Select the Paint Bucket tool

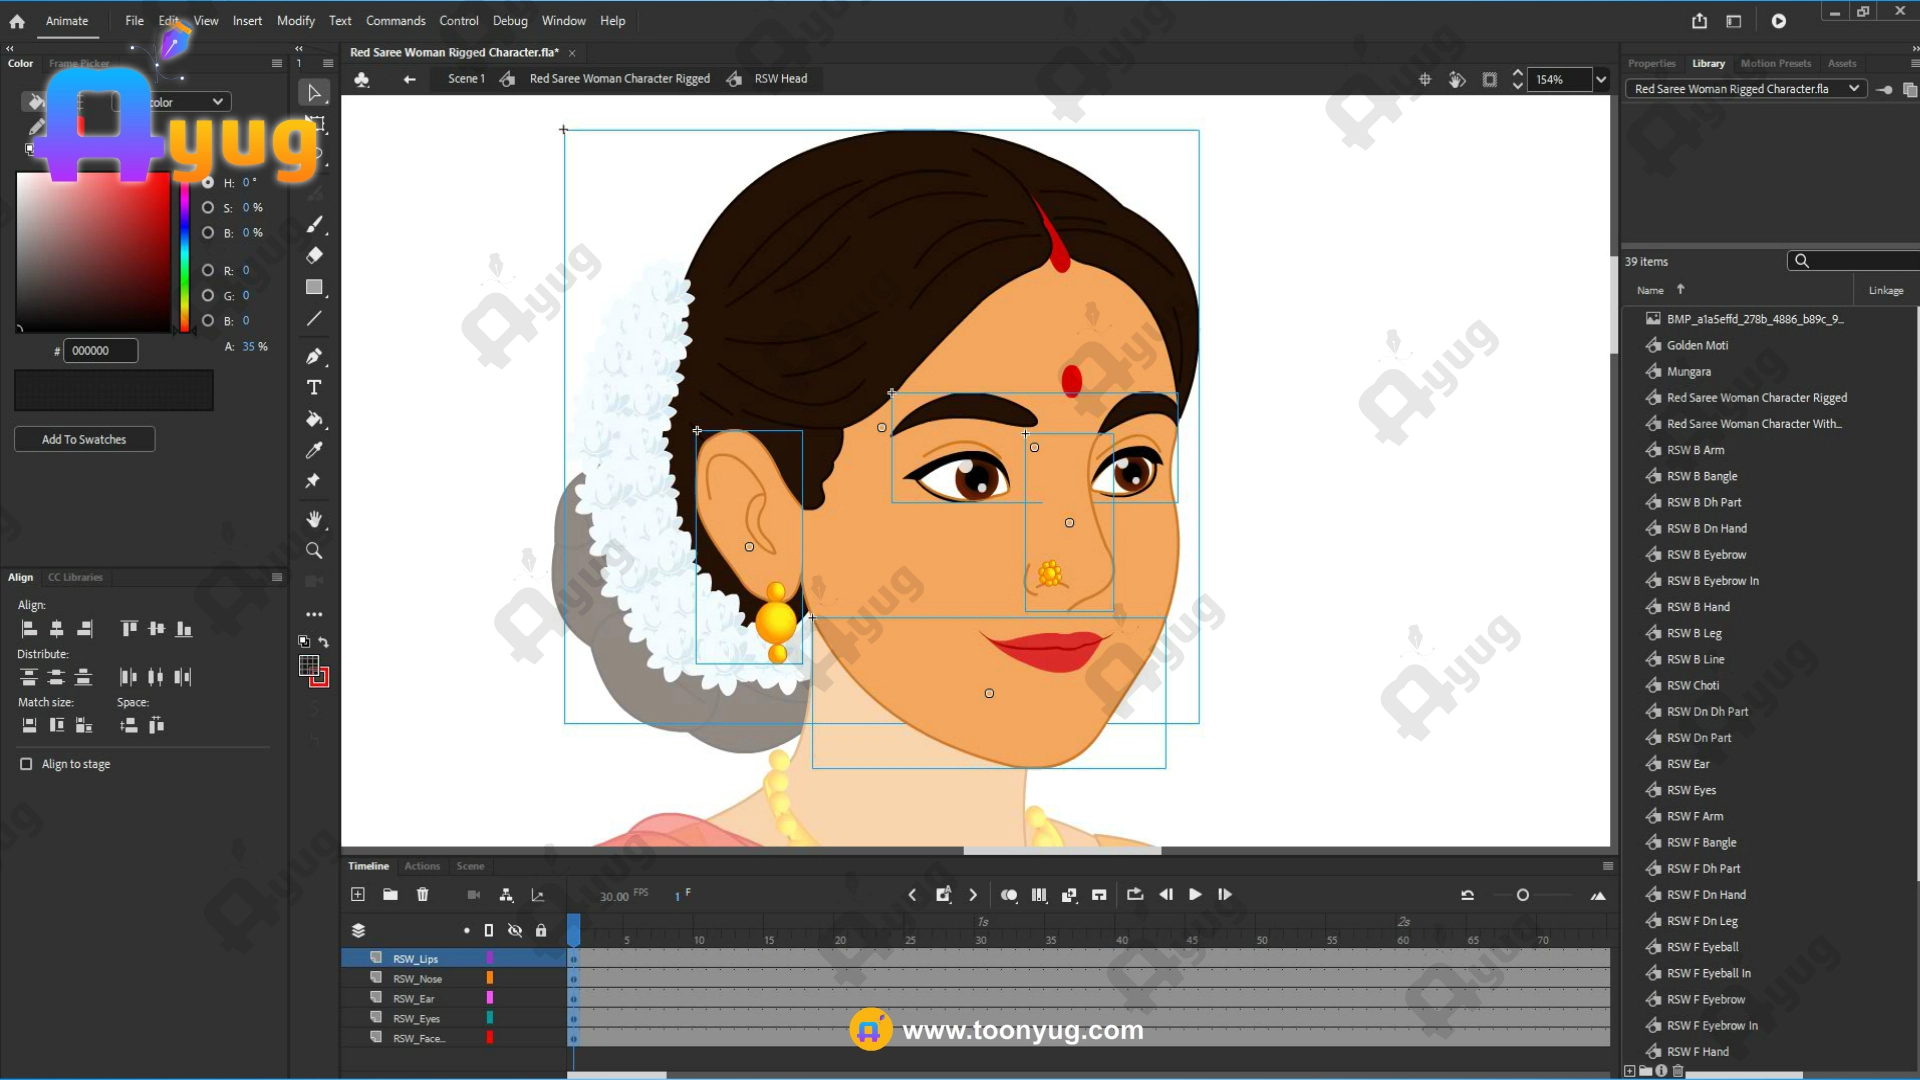click(314, 419)
